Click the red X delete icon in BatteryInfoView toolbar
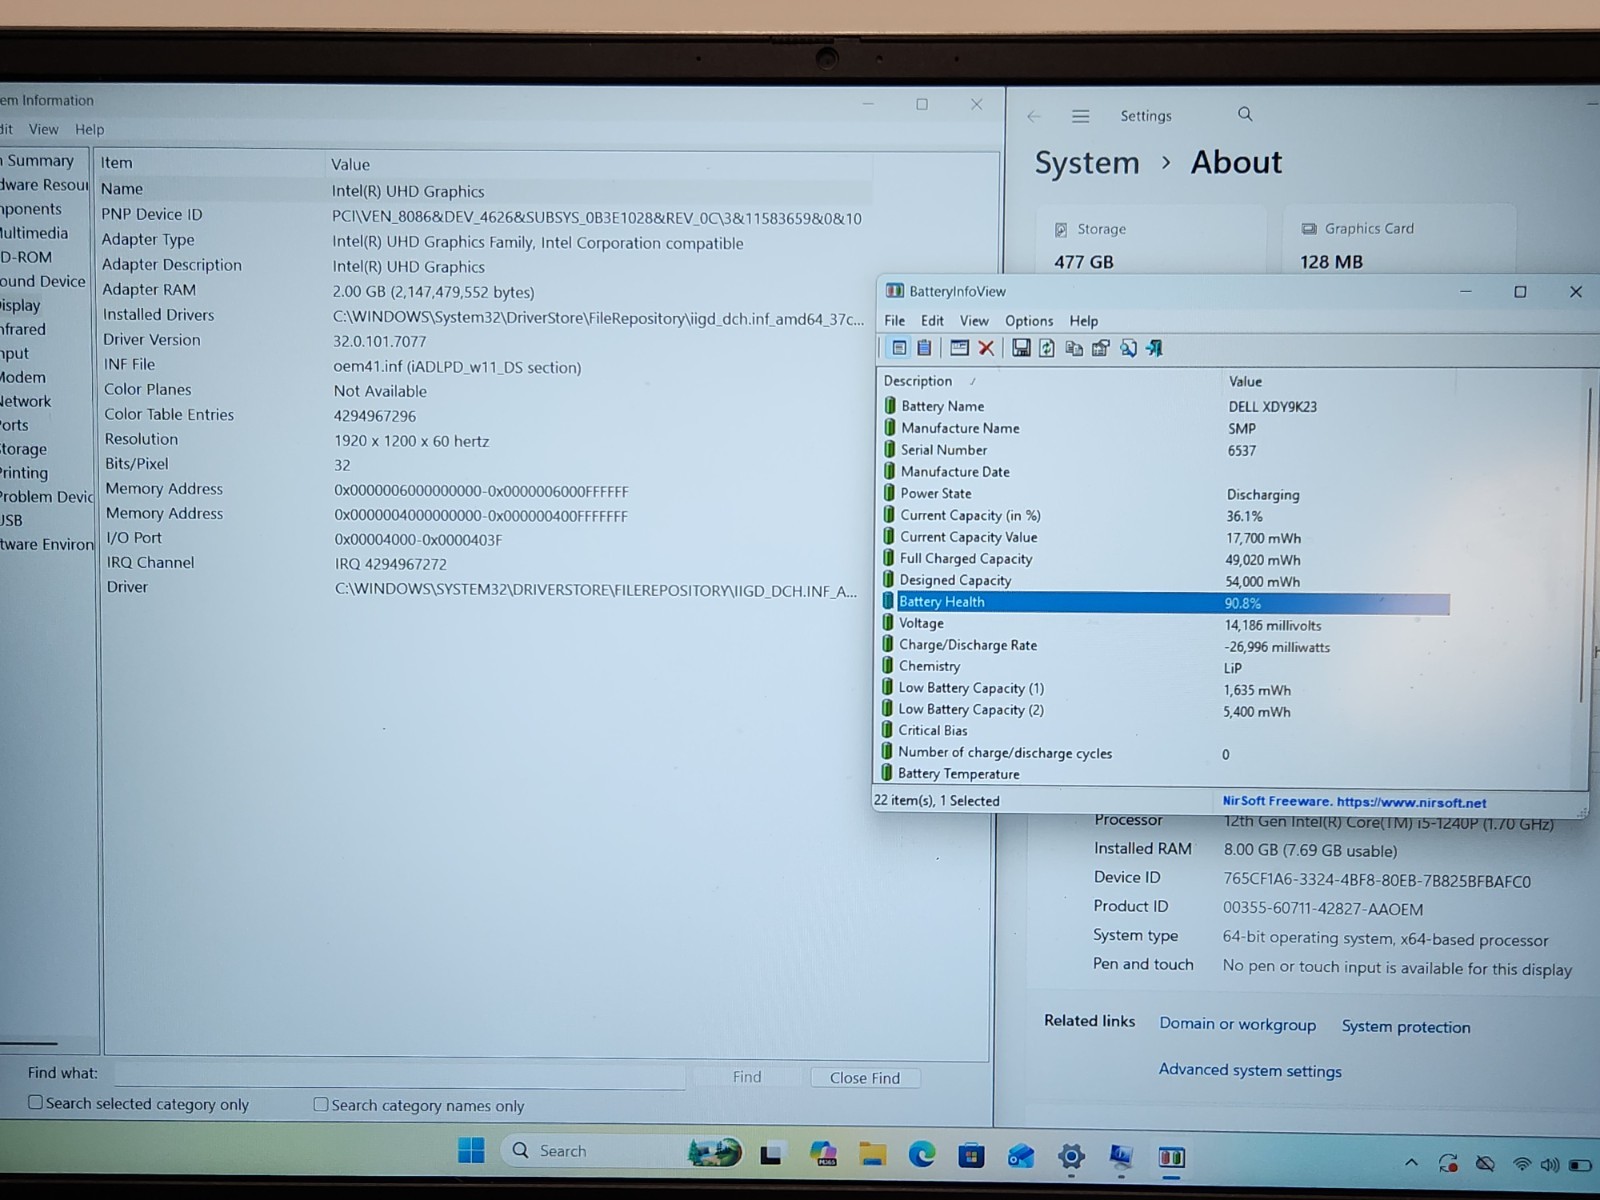Screen dimensions: 1600x1200 [x=986, y=348]
